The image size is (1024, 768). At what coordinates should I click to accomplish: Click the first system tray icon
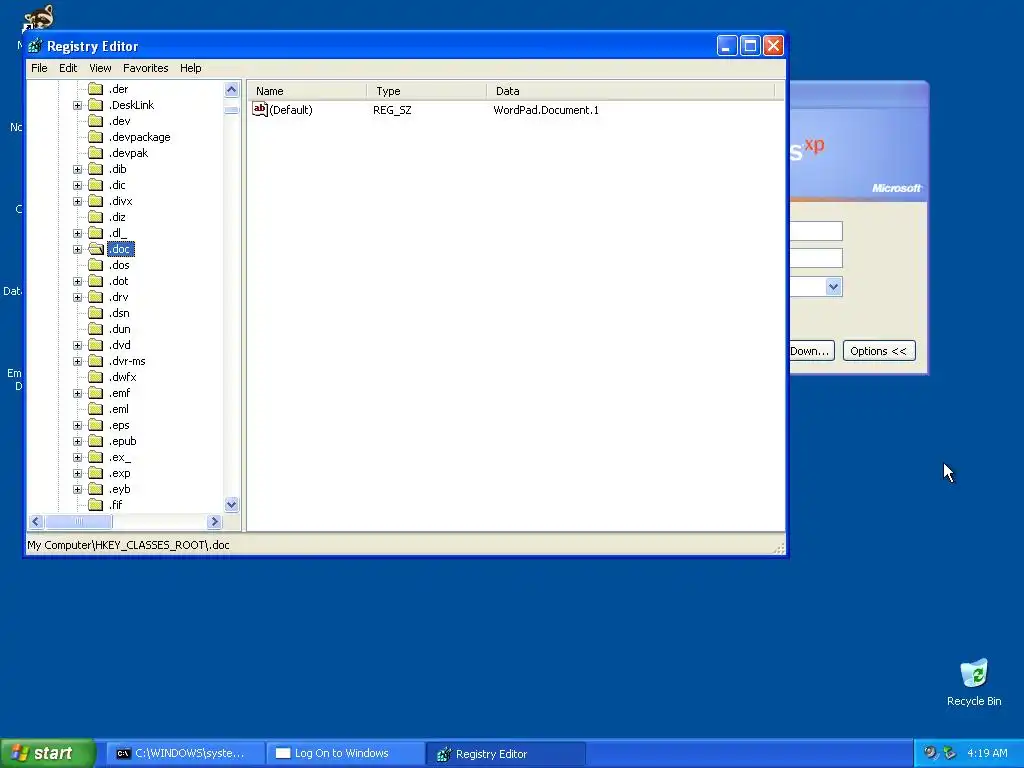point(930,753)
